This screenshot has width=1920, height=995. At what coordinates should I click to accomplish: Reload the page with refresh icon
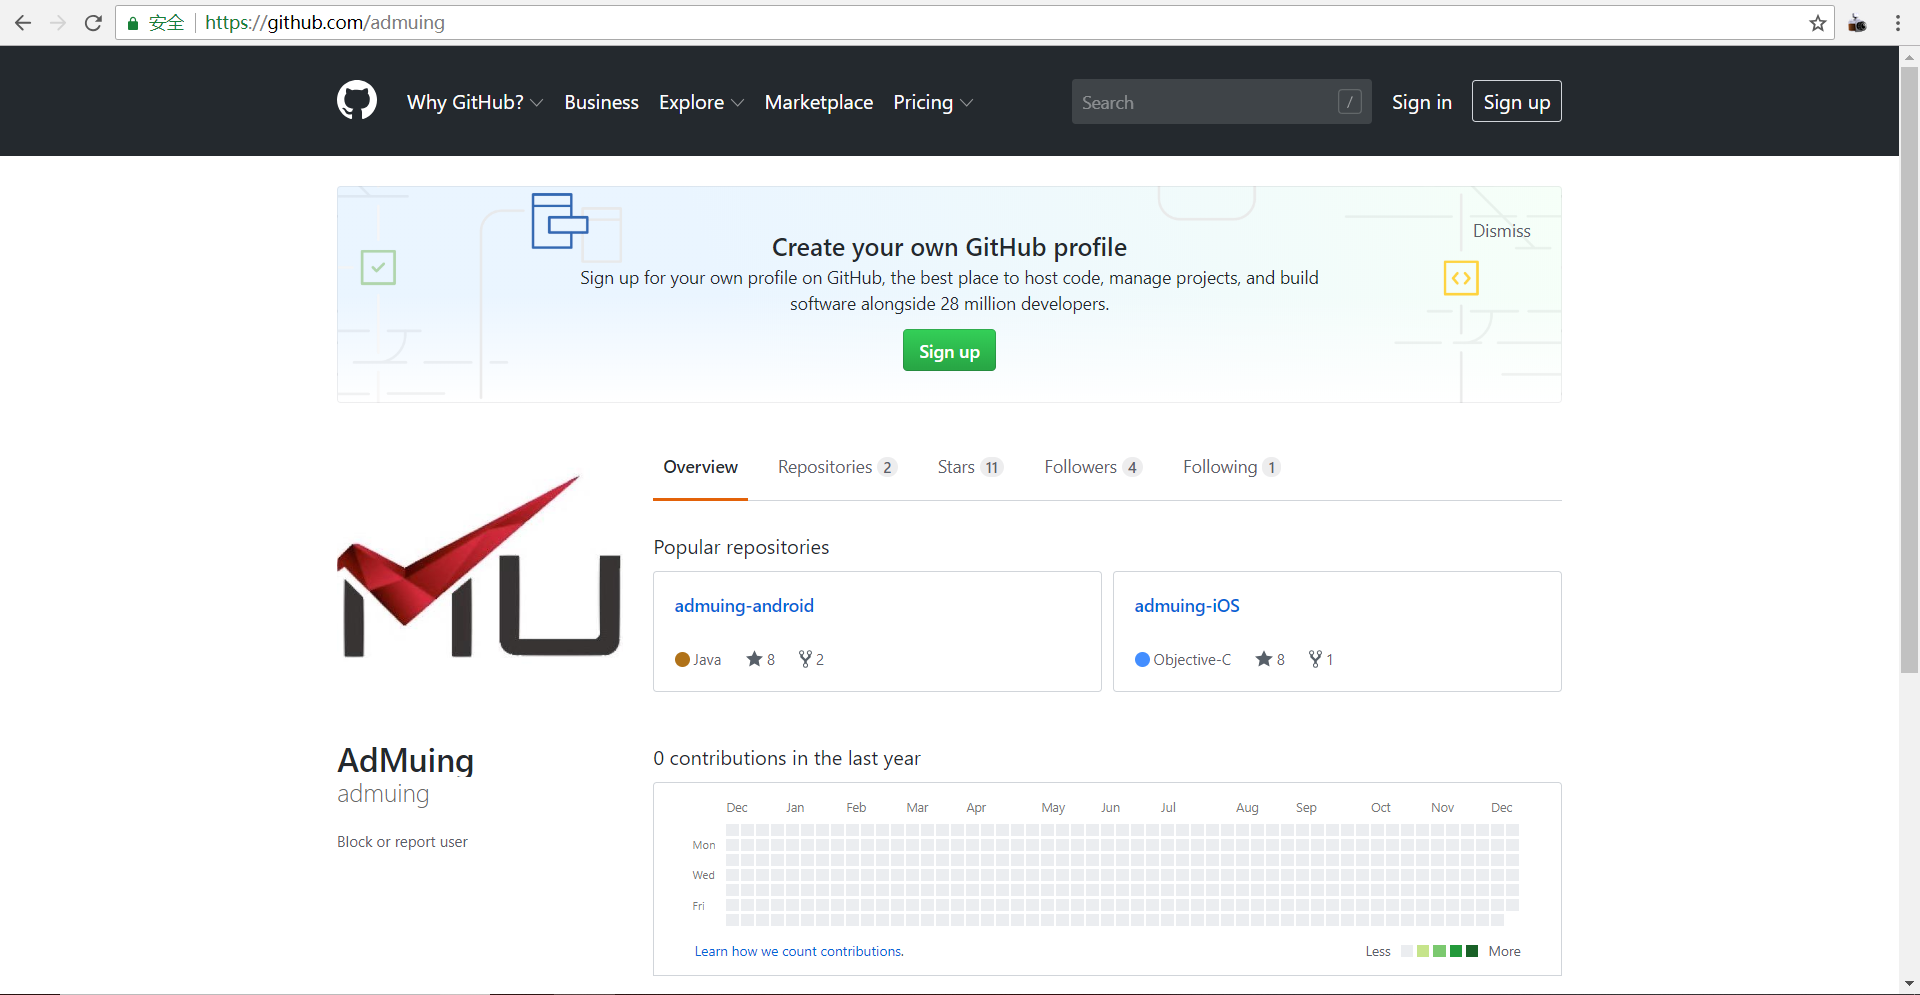[x=93, y=23]
